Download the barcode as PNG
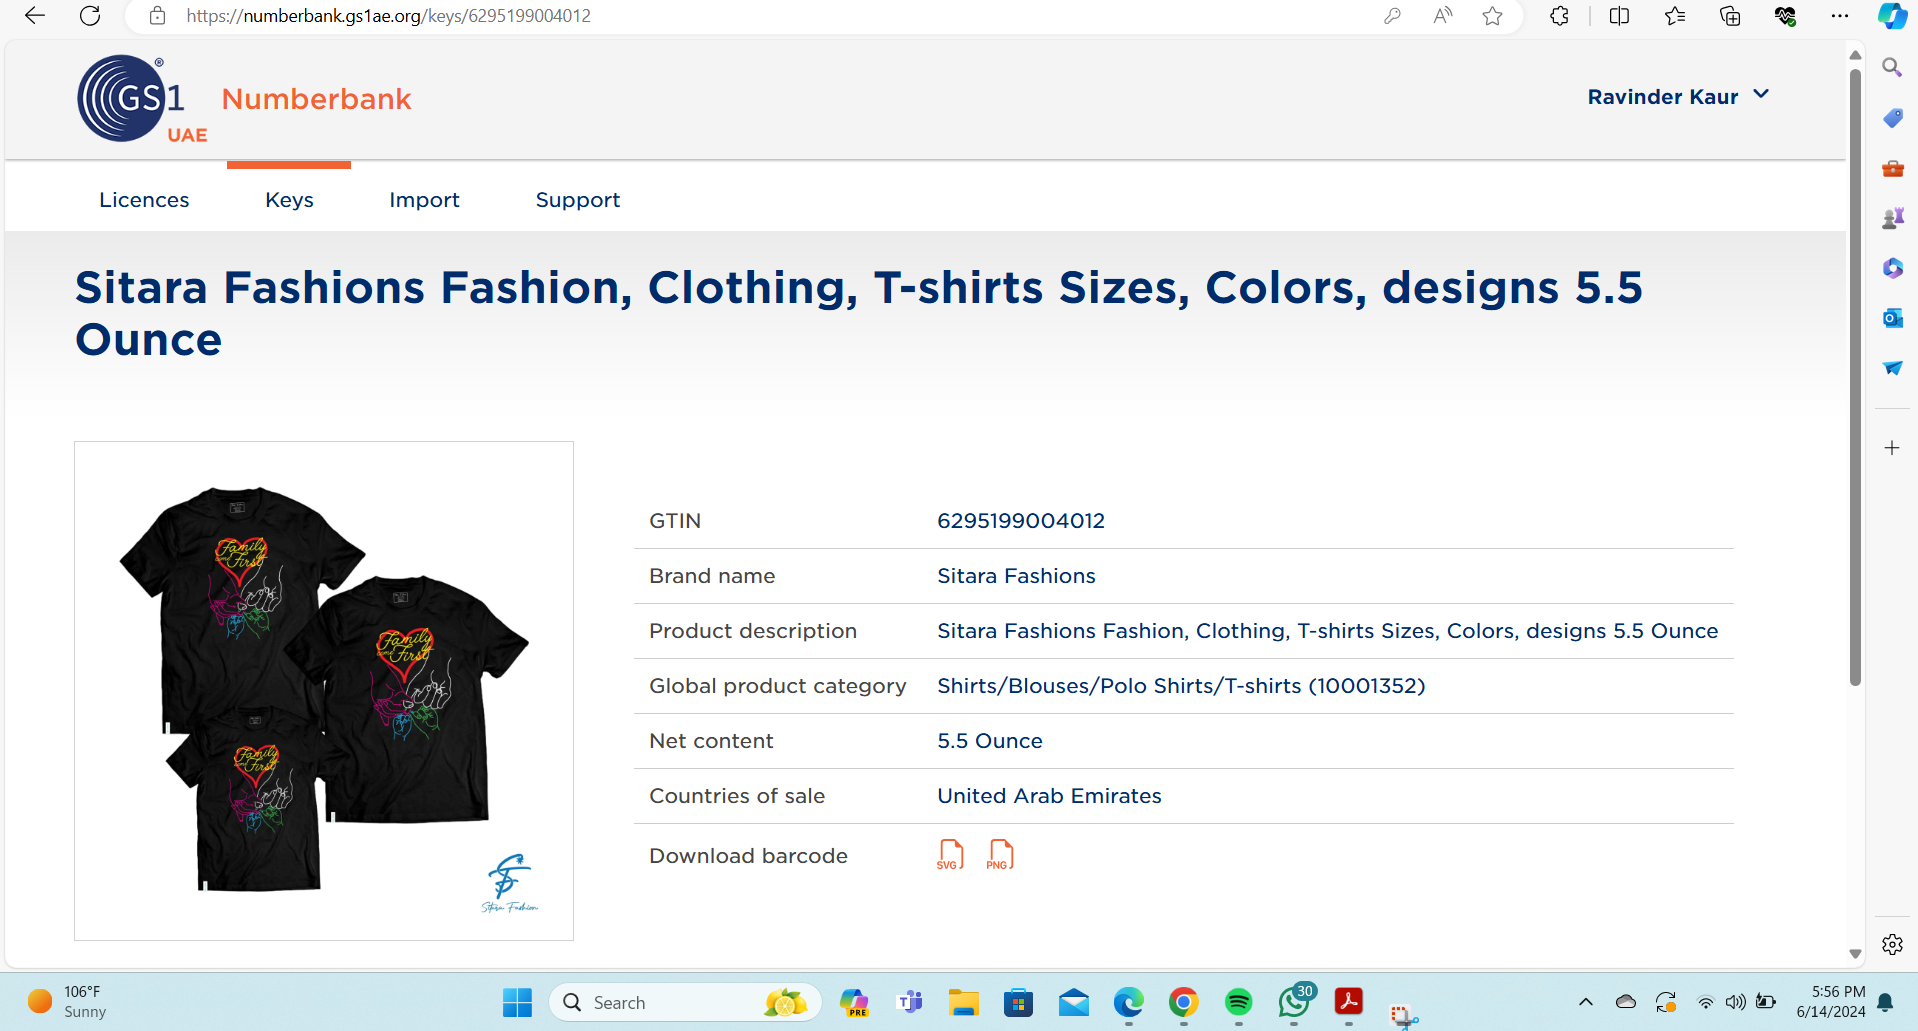Viewport: 1918px width, 1031px height. click(1000, 855)
